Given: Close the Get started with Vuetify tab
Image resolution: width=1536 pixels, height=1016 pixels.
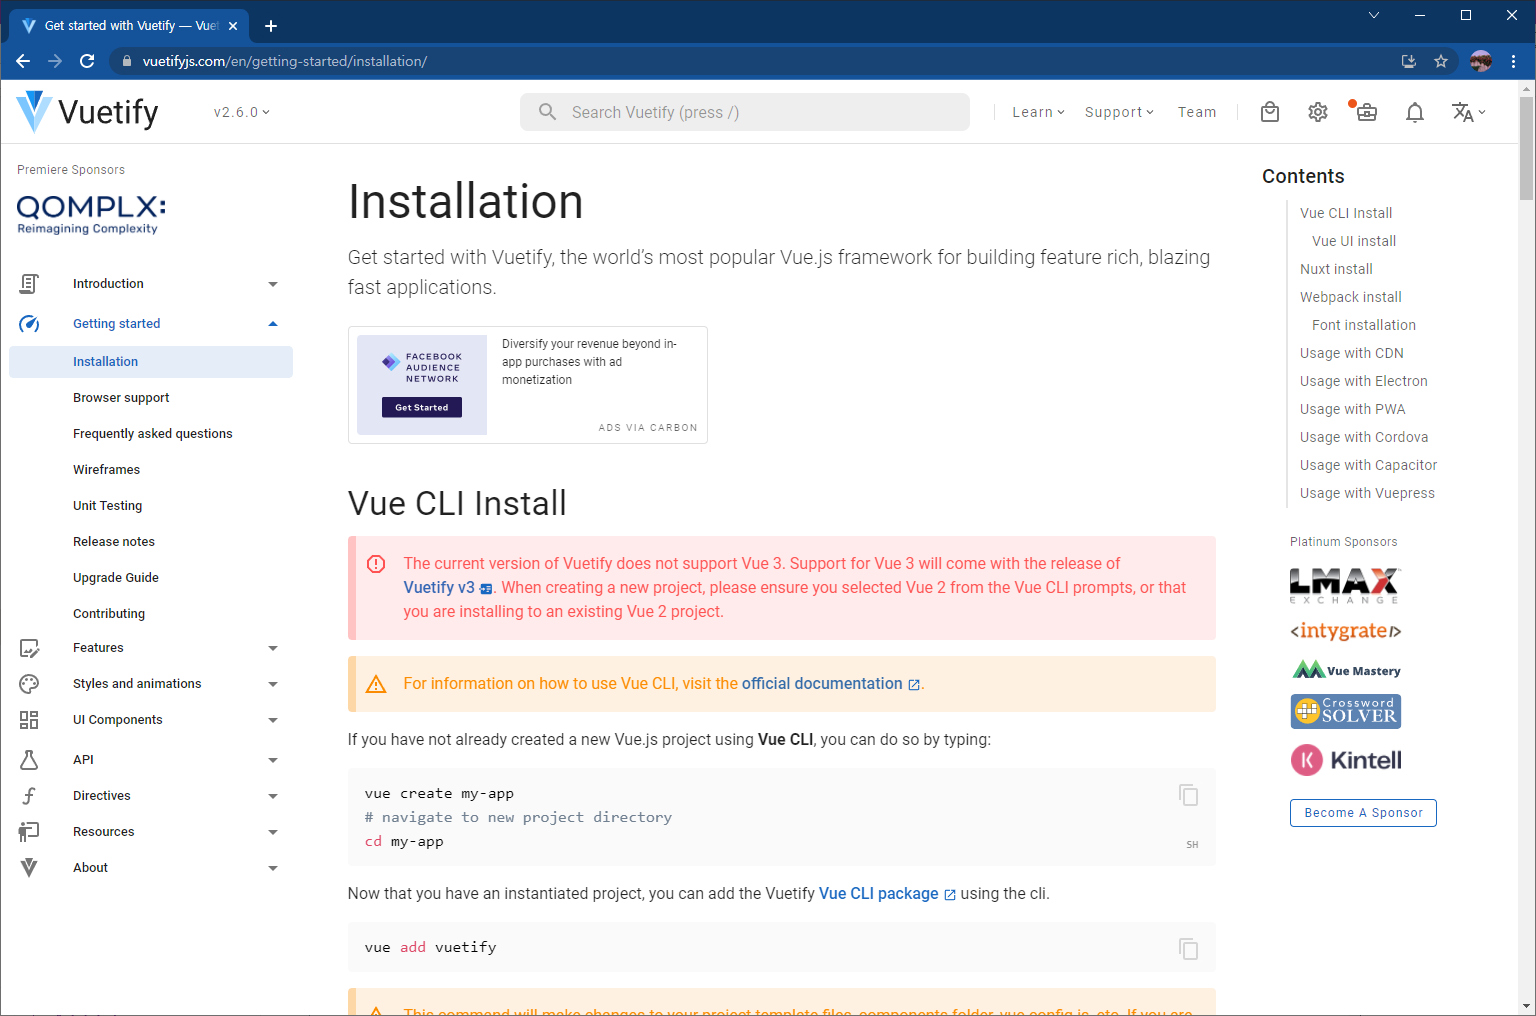Looking at the screenshot, I should (233, 26).
